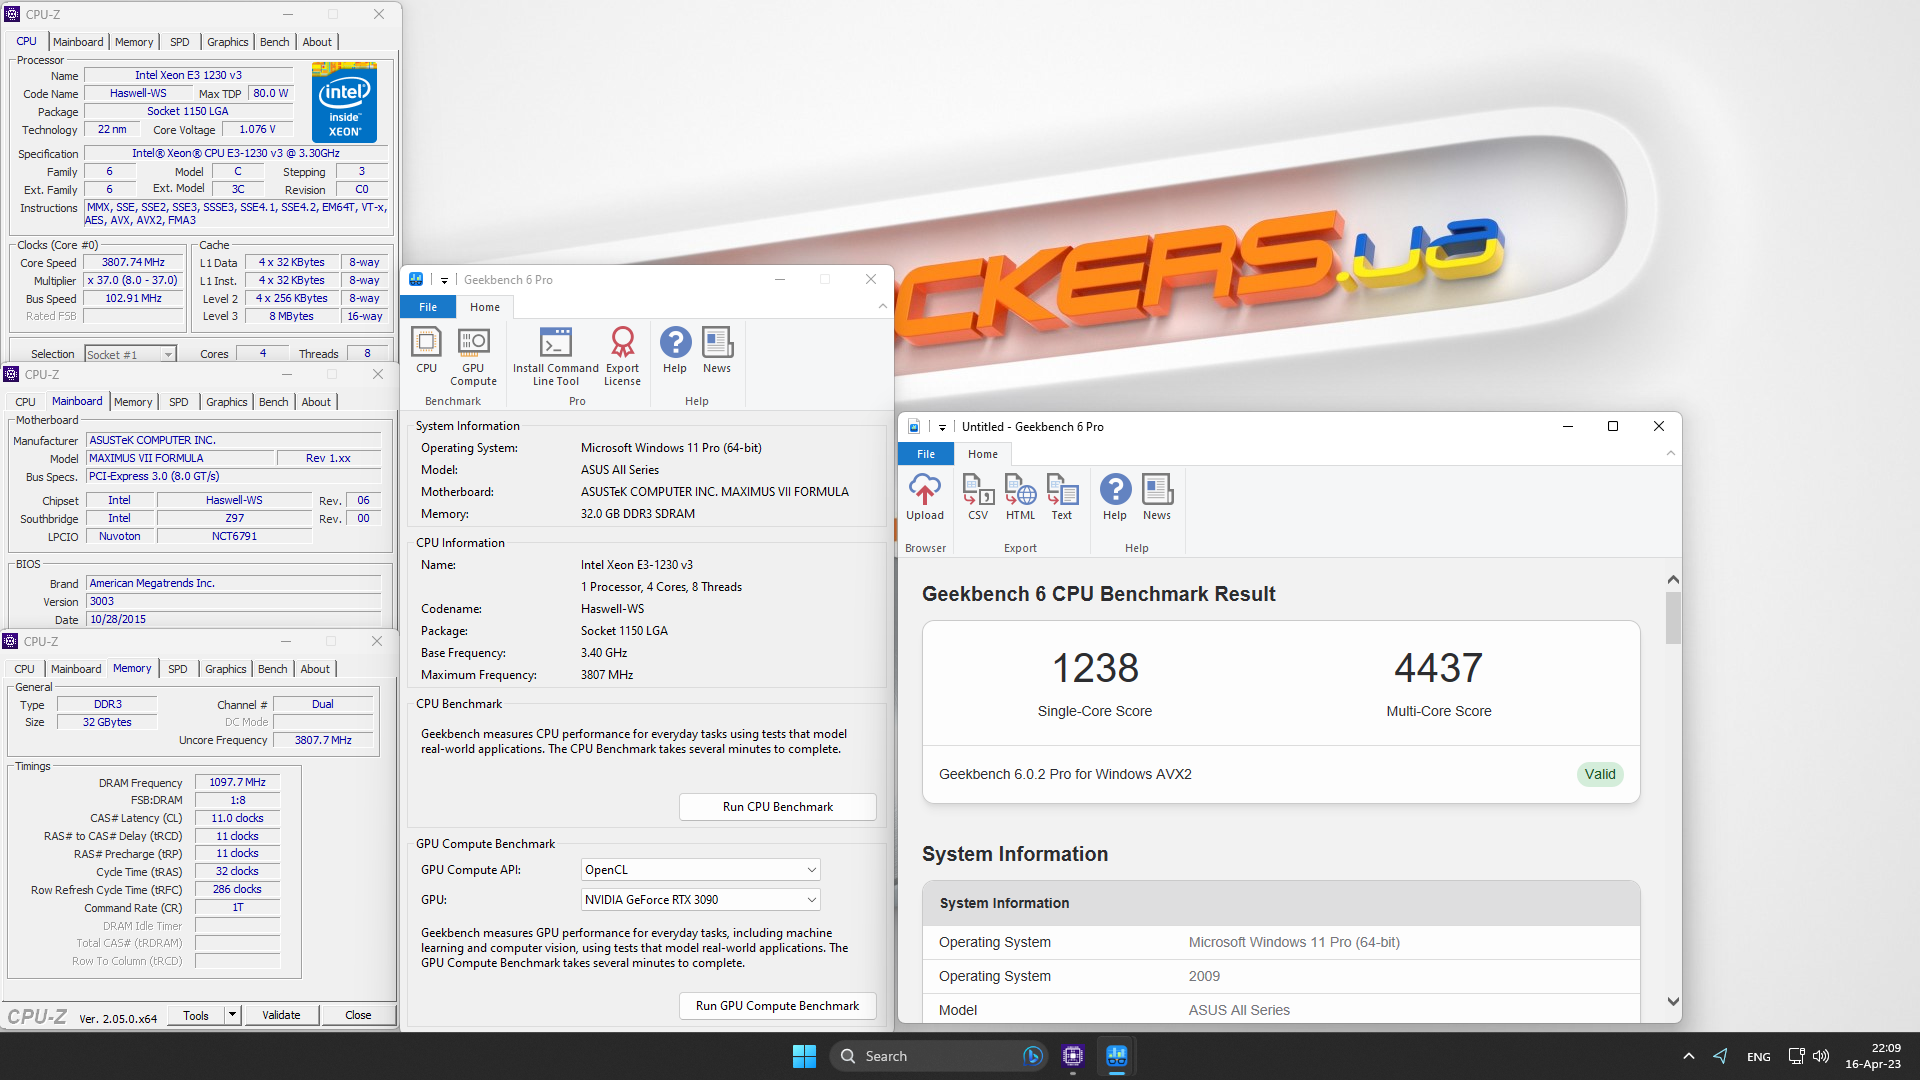Screen dimensions: 1920x1080
Task: Click the DRAM Frequency value 1097.7 MHz
Action: click(x=238, y=783)
